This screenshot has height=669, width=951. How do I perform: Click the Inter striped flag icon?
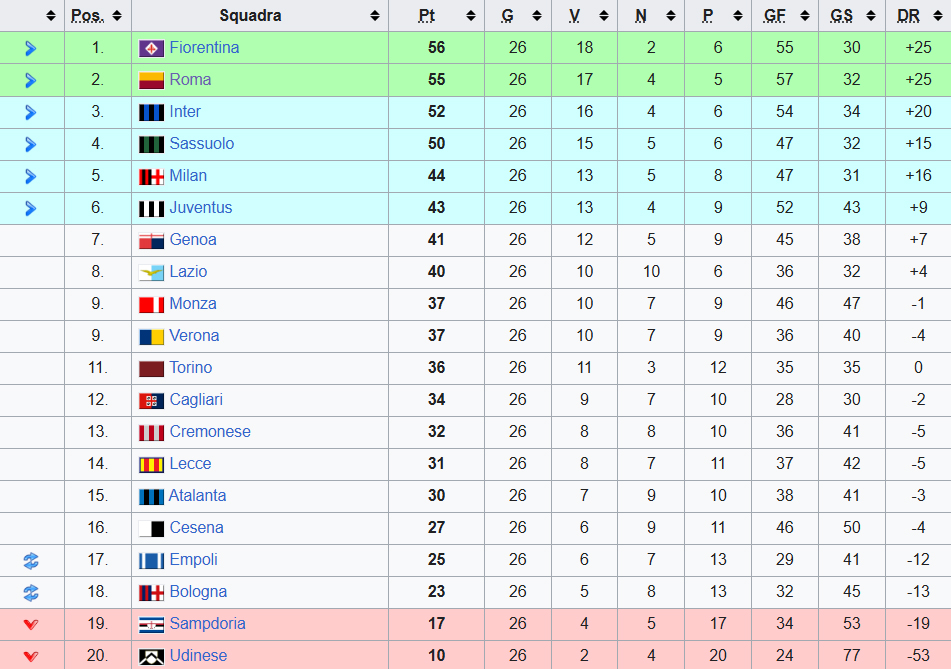click(x=151, y=112)
